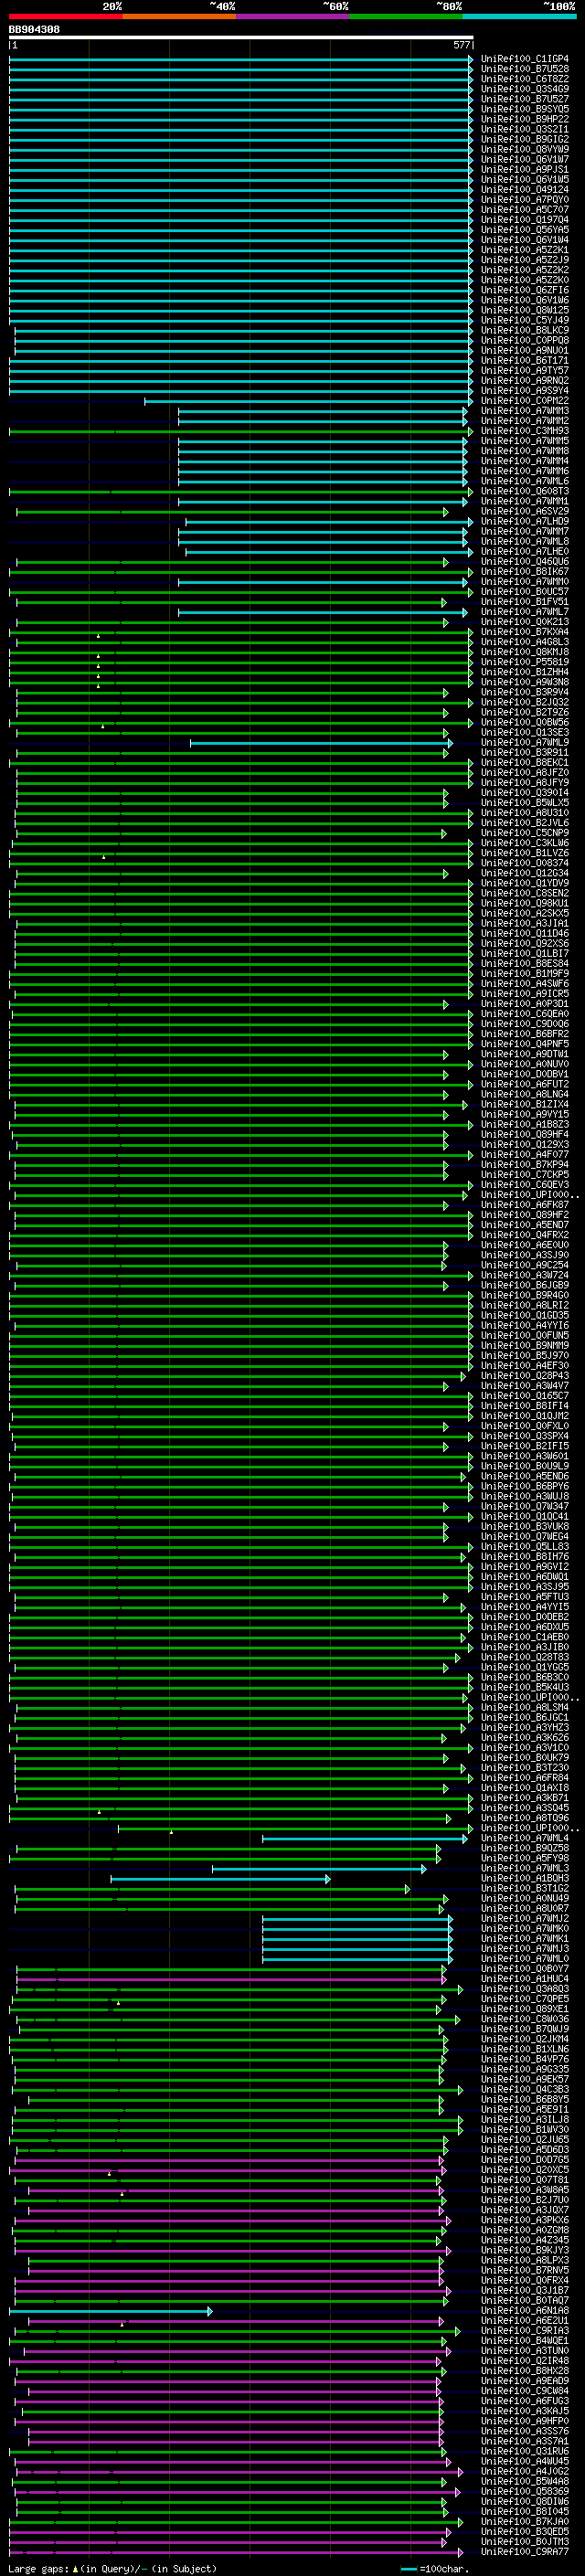
Task: Select hit UniRef100_A7LHD9
Action: pyautogui.click(x=525, y=521)
